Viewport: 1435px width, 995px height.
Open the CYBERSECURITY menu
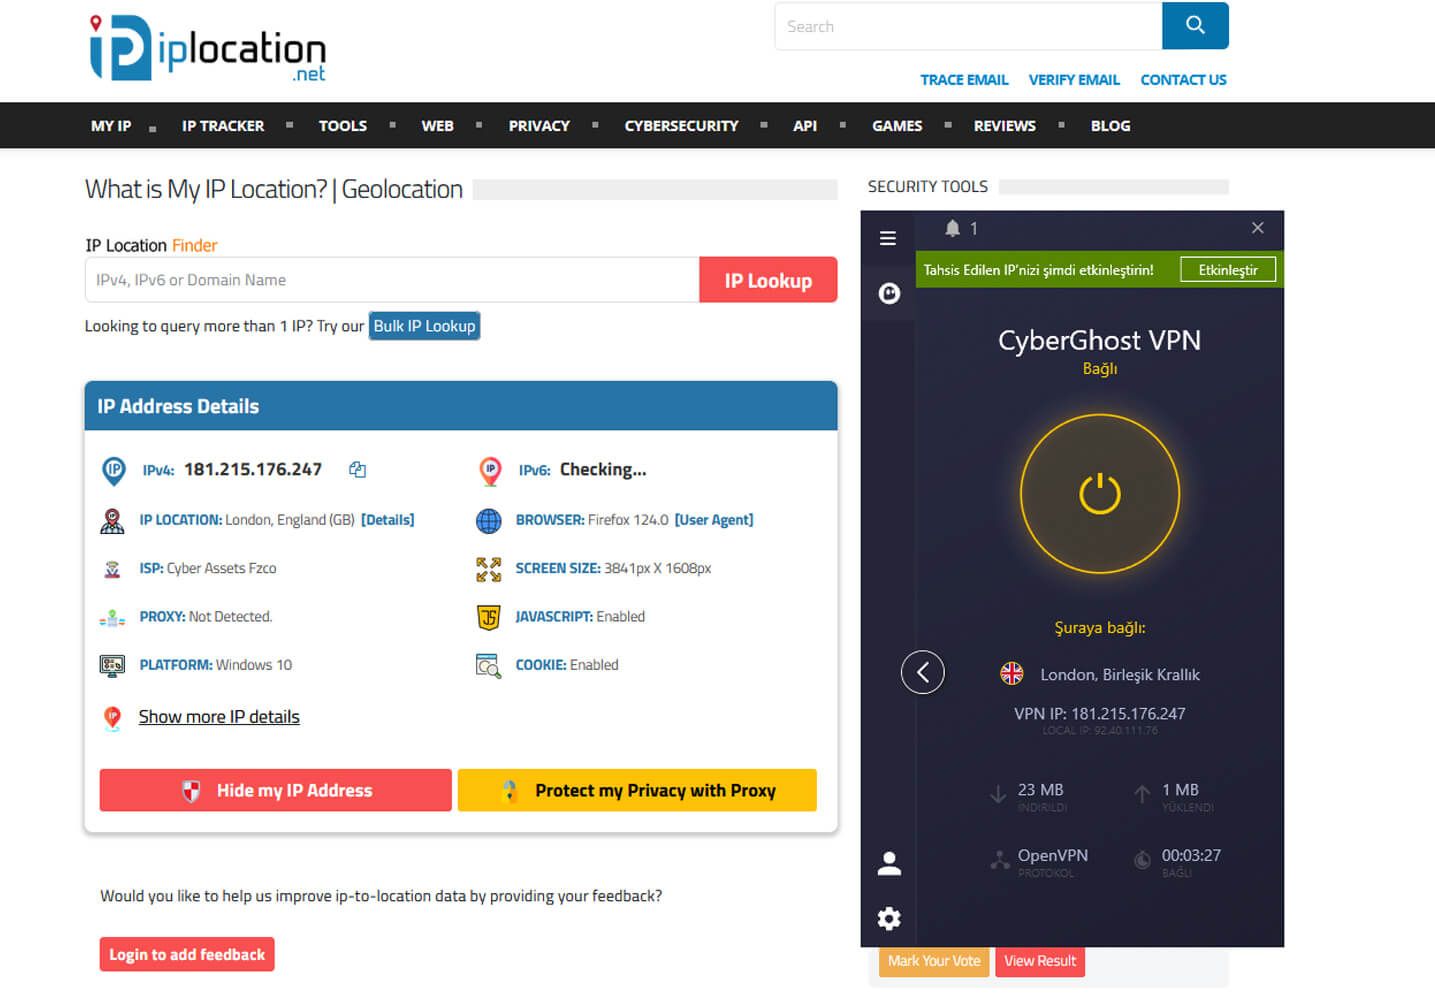(x=682, y=126)
